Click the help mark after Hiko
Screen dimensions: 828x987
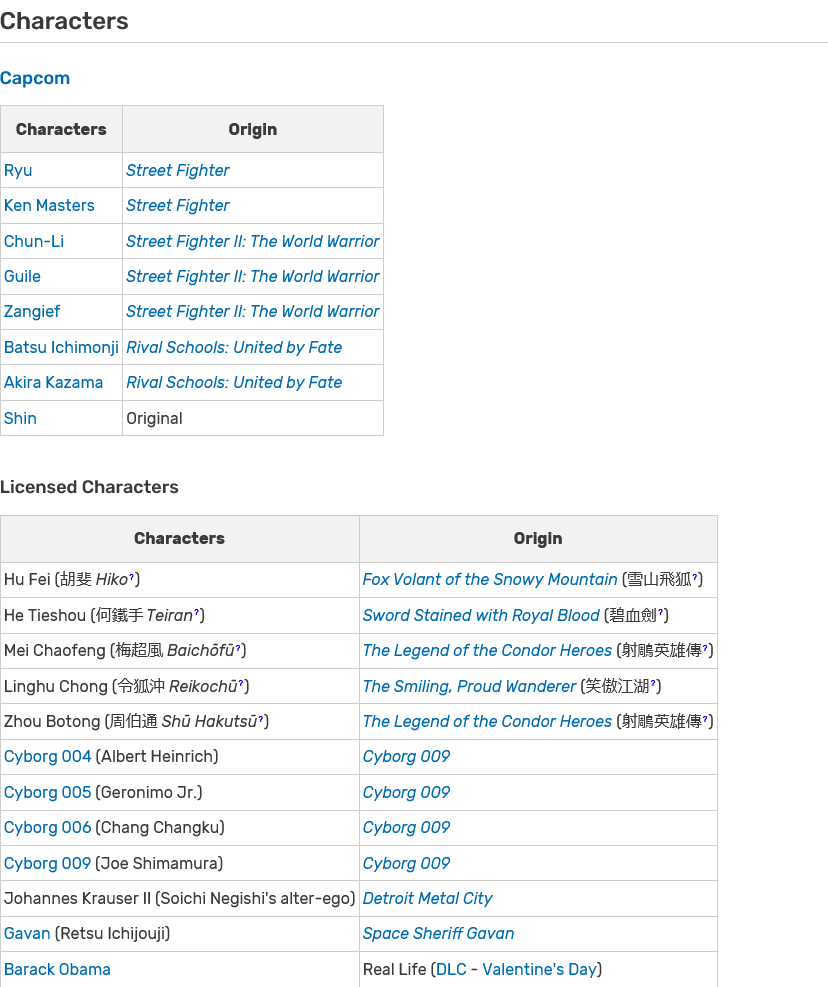coord(132,577)
